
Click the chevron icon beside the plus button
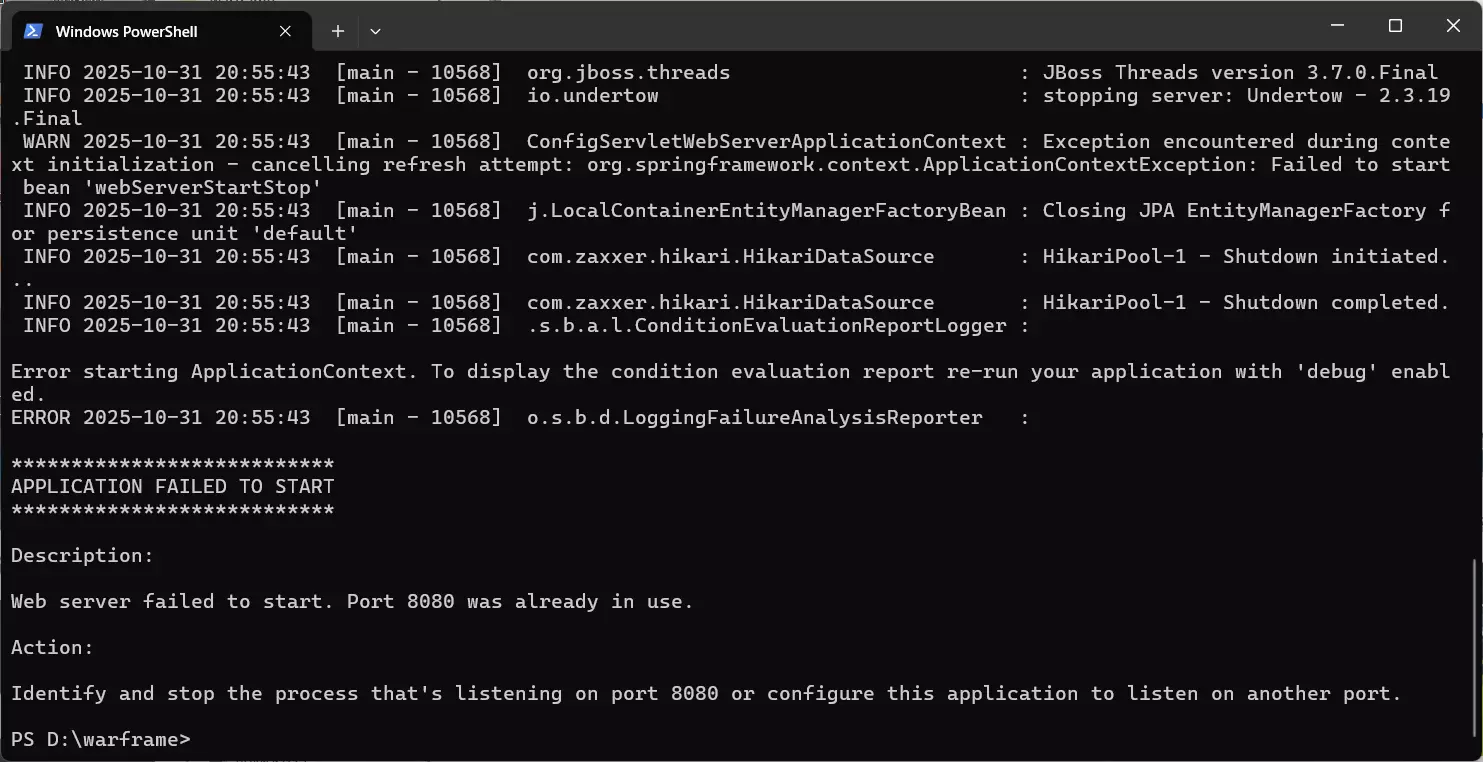pos(375,31)
